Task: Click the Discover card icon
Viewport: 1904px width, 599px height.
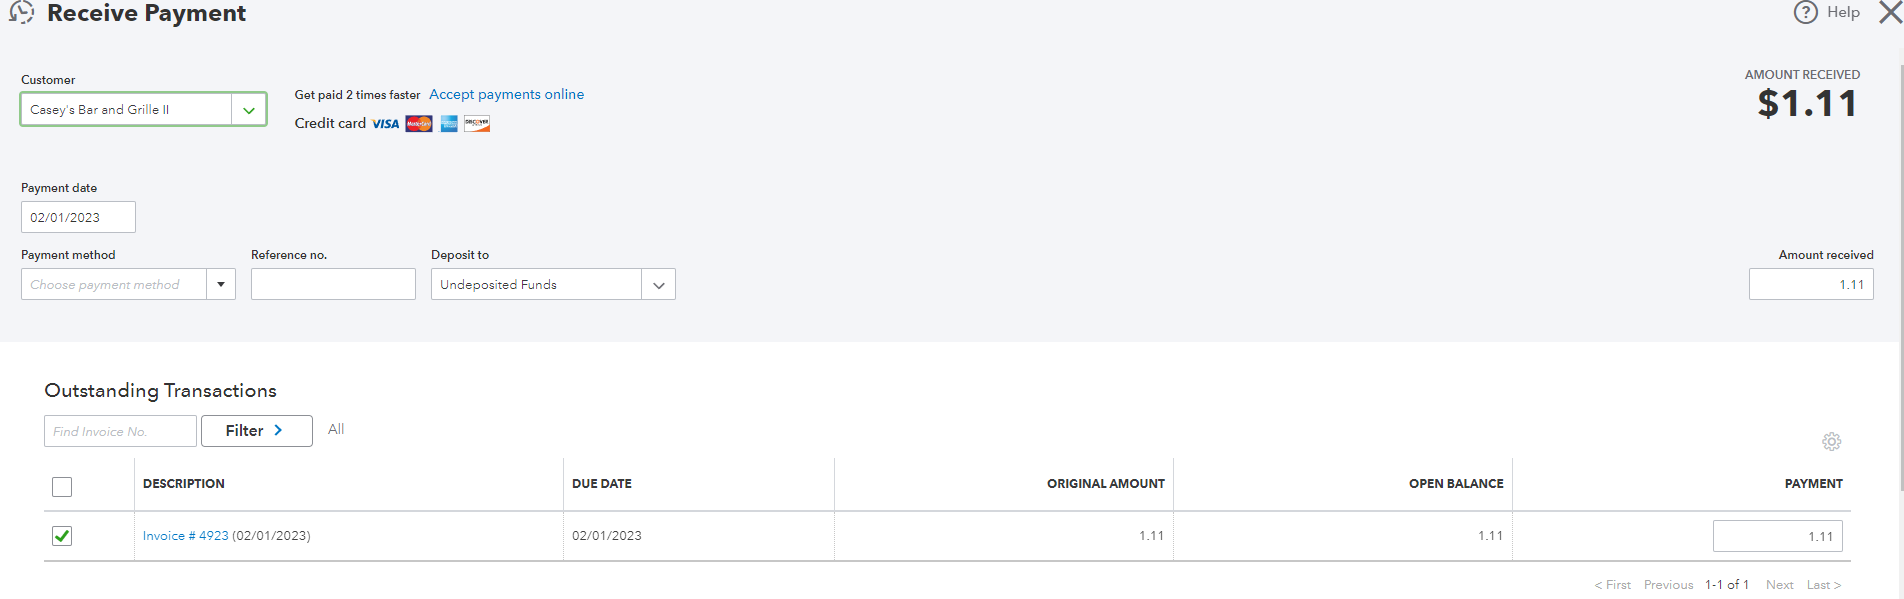Action: point(477,124)
